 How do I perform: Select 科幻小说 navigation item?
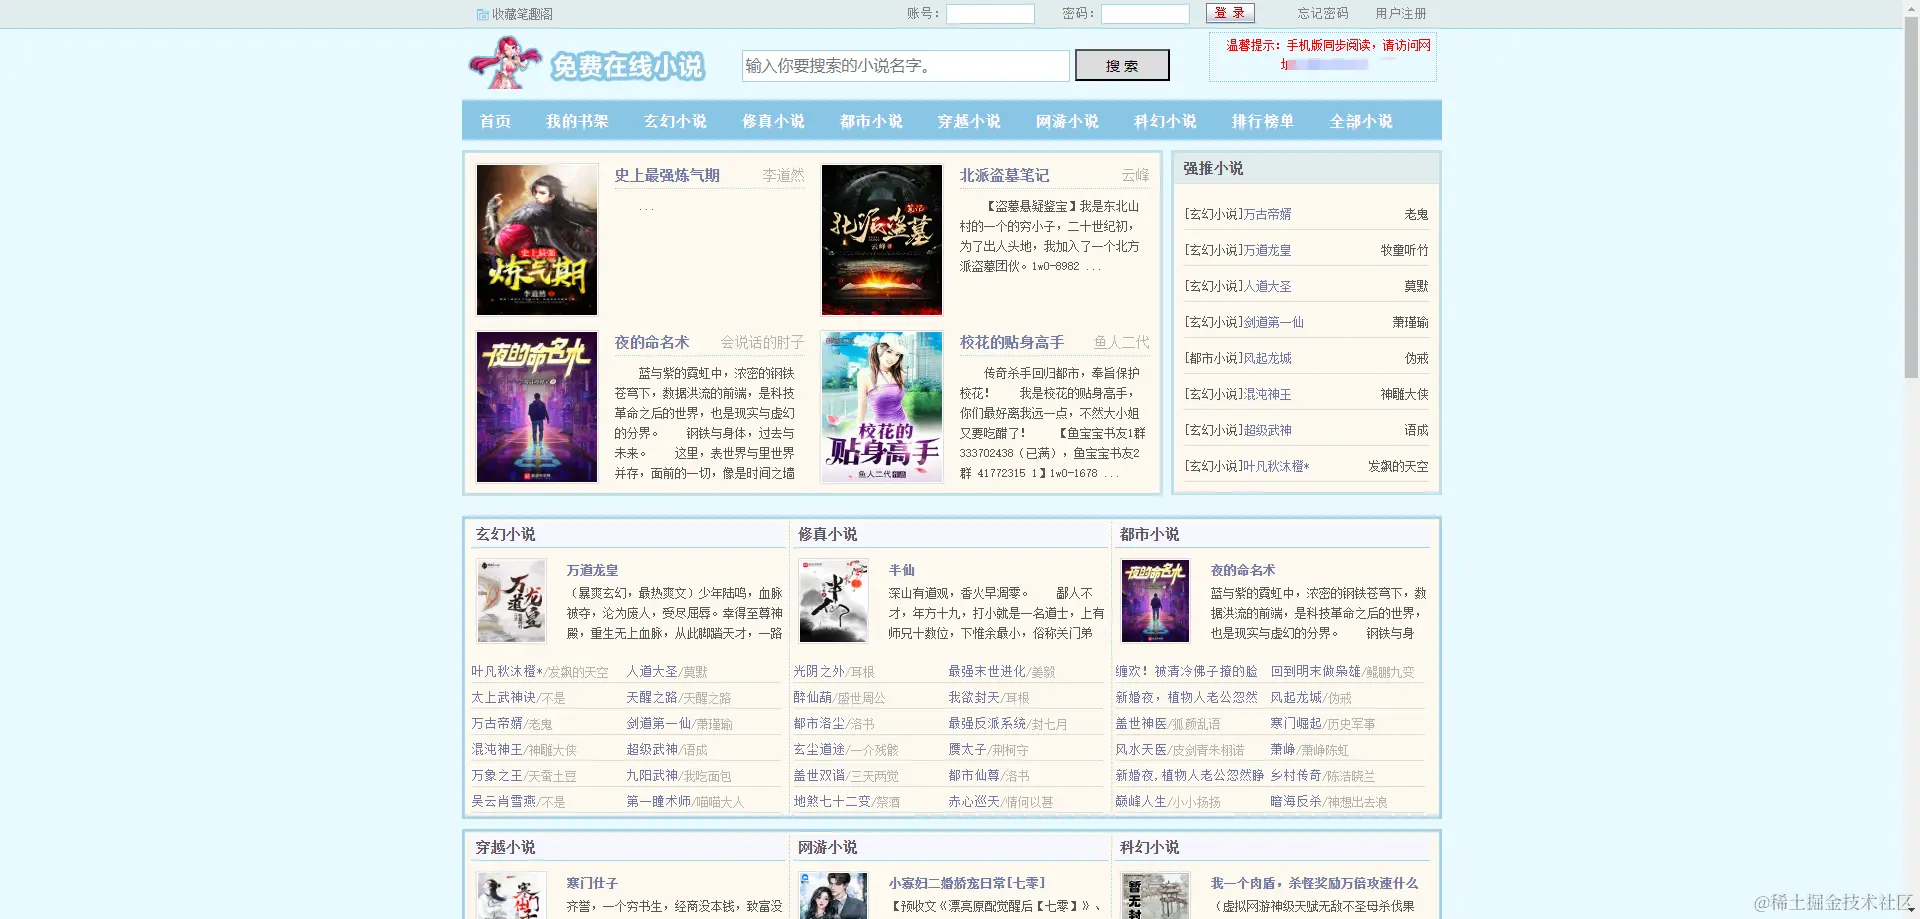(x=1165, y=121)
